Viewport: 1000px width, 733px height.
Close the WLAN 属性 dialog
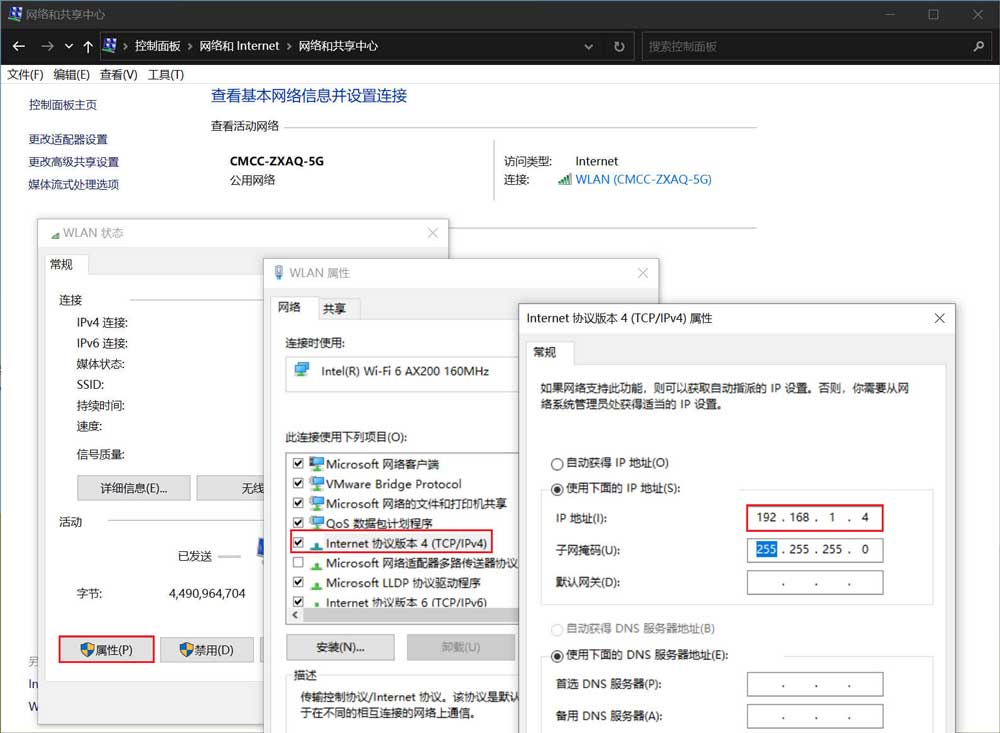[x=643, y=273]
